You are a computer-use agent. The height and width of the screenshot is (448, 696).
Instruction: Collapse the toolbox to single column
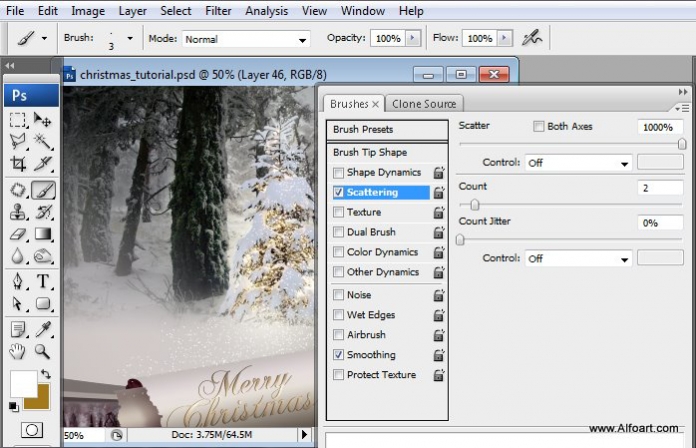pos(10,66)
